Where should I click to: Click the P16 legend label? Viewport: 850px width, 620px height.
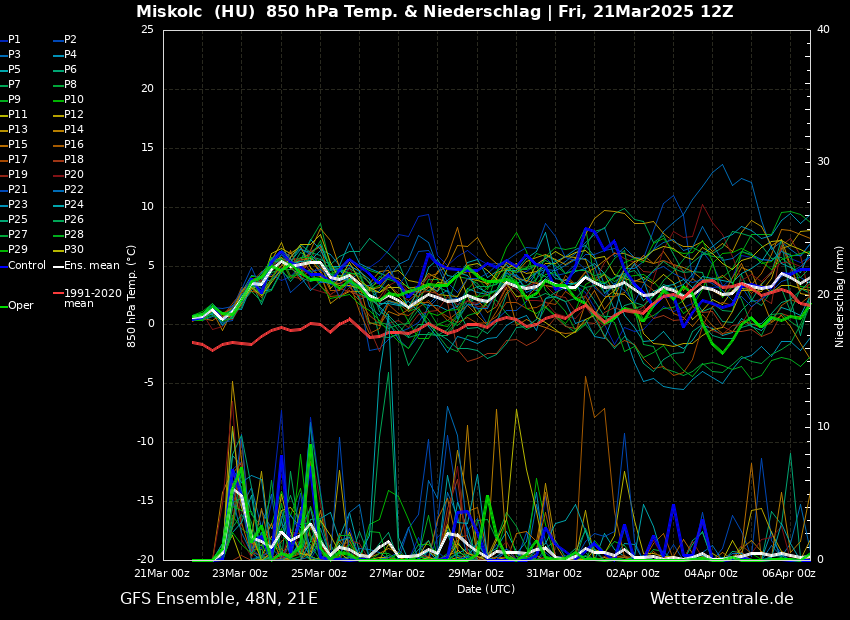(74, 145)
